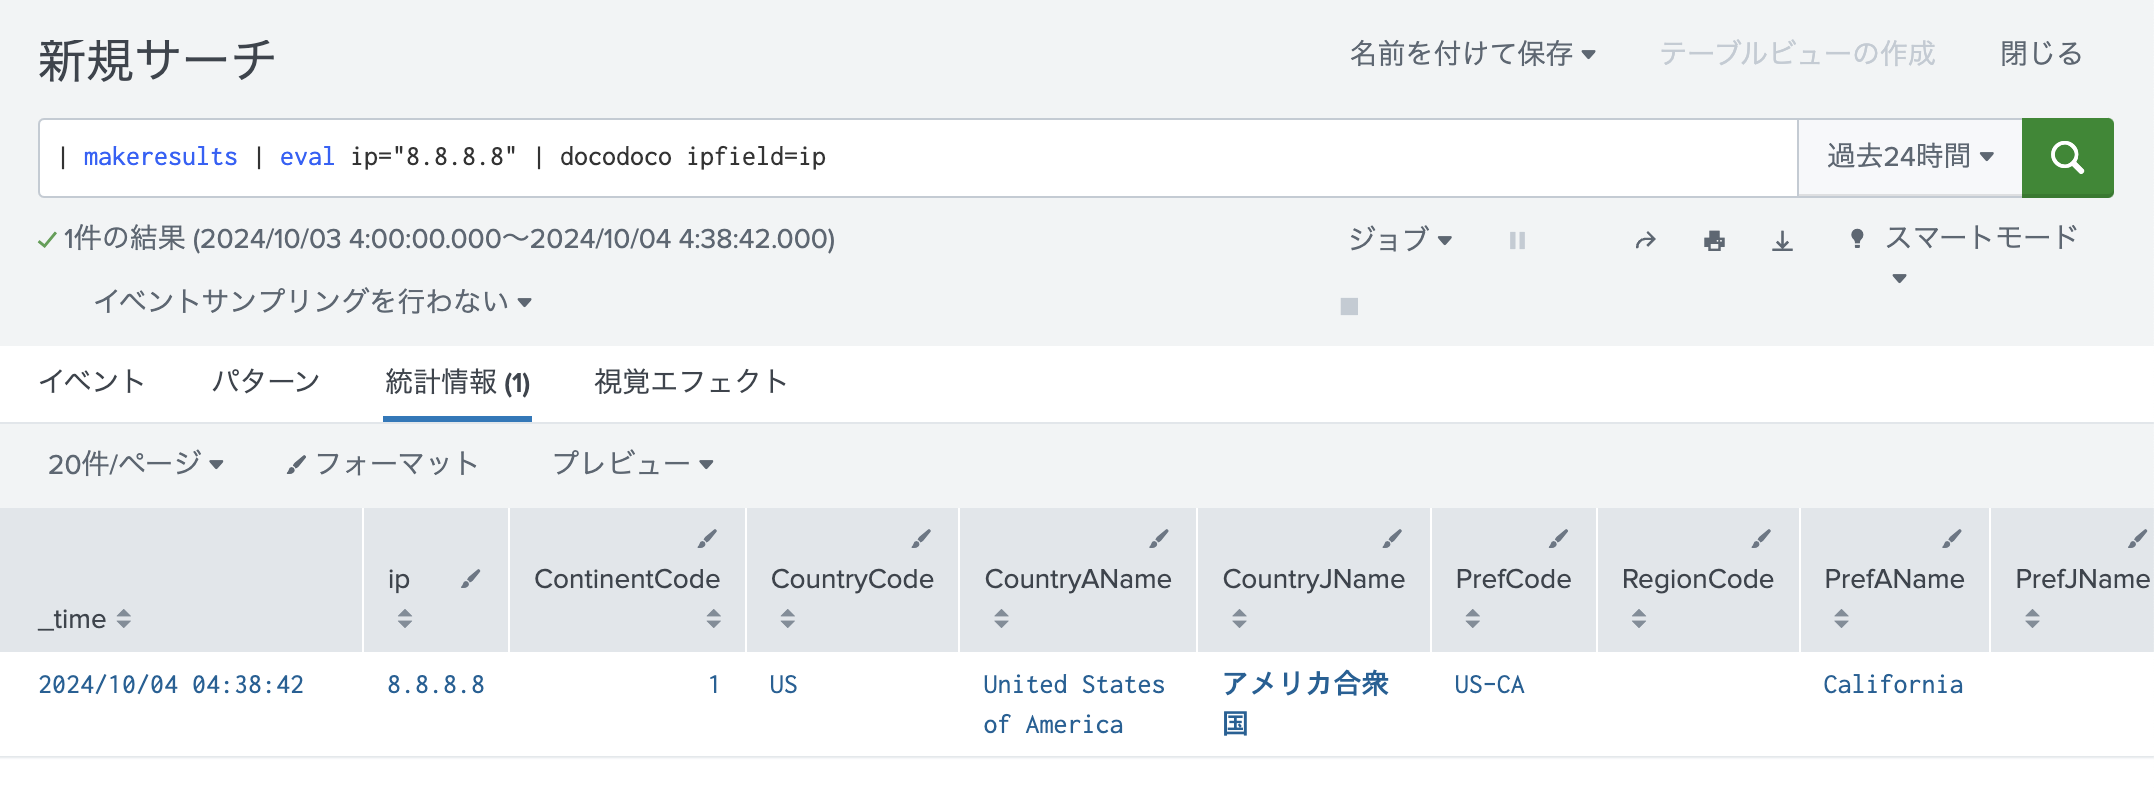Viewport: 2154px width, 812px height.
Task: Stop the search job square icon
Action: pos(1349,306)
